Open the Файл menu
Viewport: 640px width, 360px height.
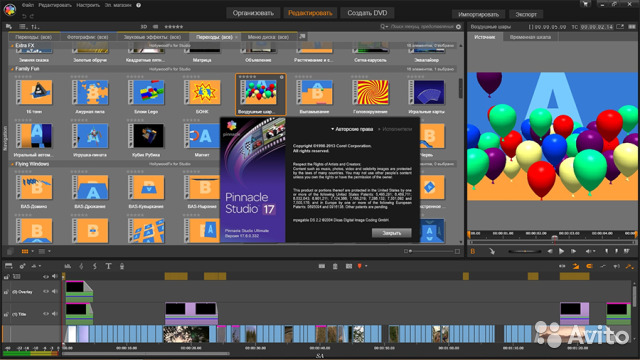[28, 5]
